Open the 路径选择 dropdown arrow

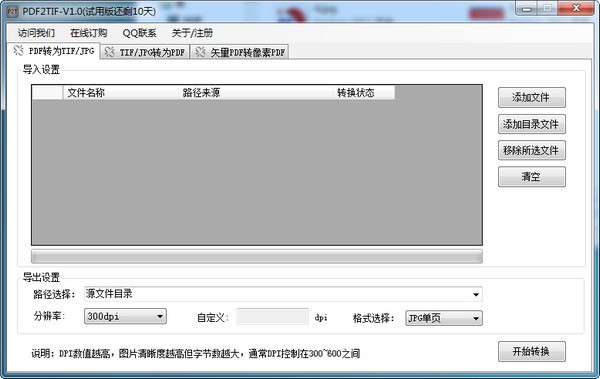click(476, 294)
